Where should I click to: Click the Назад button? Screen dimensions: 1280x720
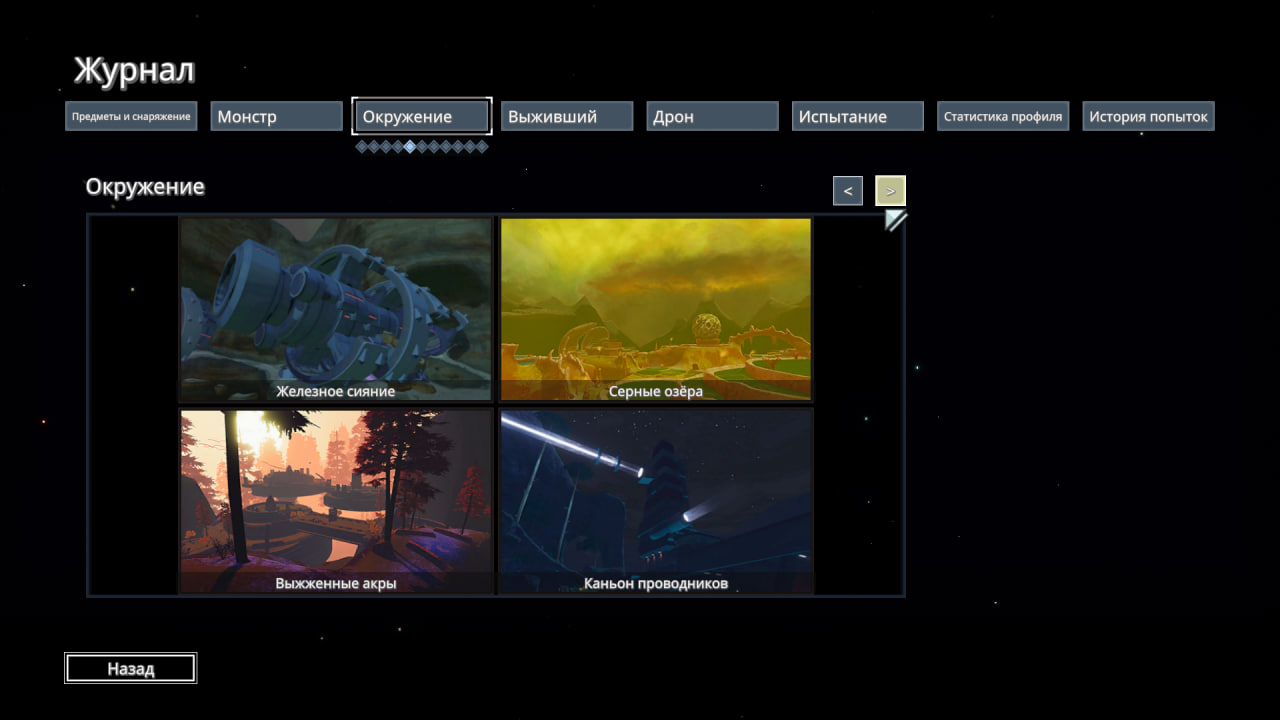[x=131, y=668]
